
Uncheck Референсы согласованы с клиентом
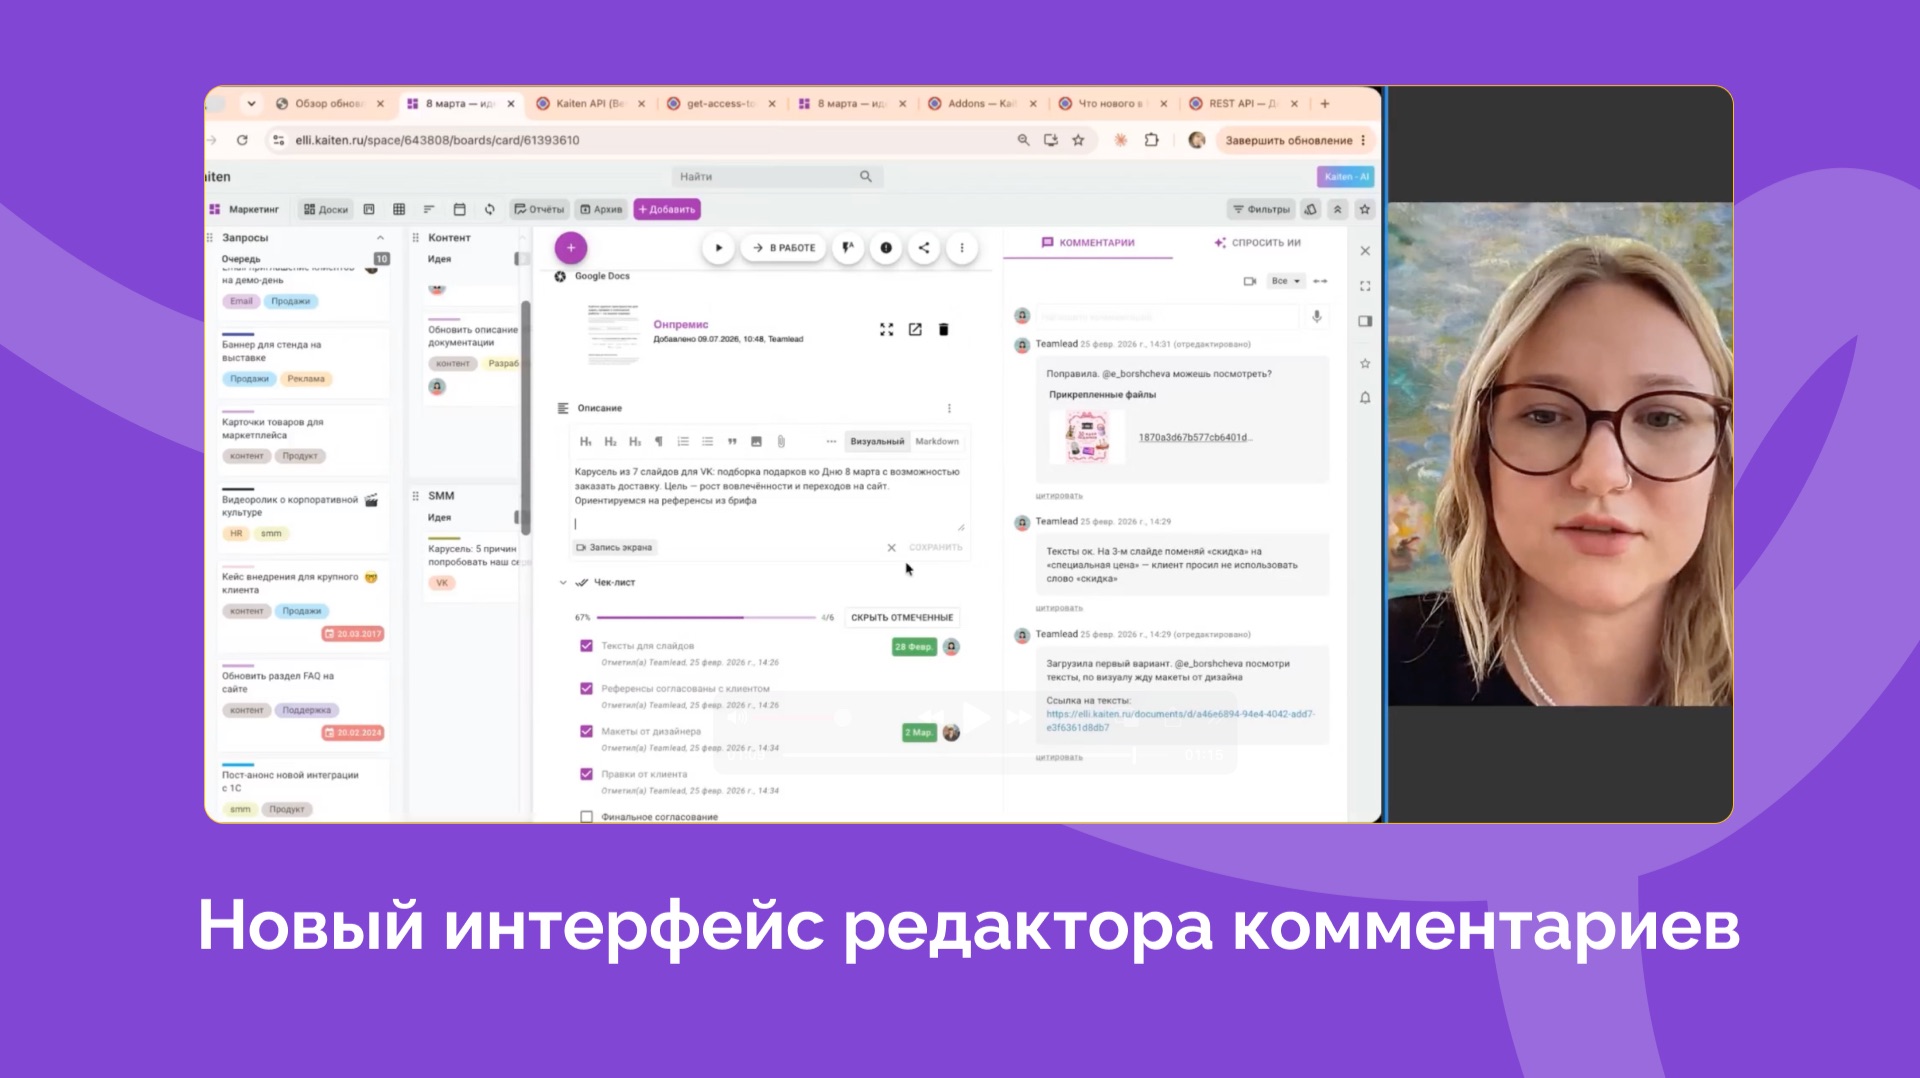click(586, 688)
